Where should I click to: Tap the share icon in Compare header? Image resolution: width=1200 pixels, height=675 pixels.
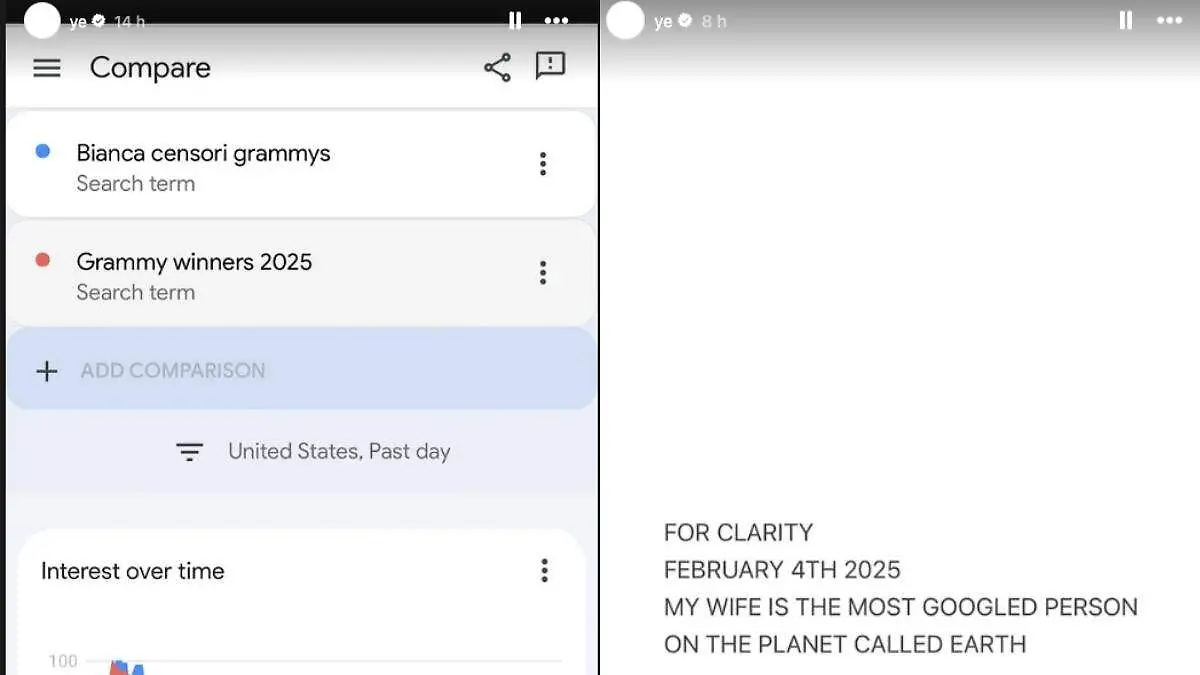click(497, 68)
